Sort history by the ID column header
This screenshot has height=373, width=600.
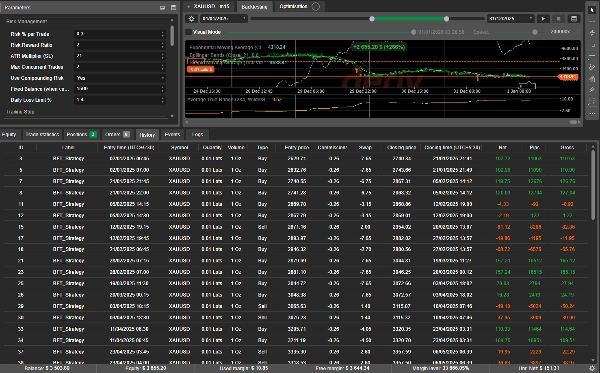21,147
